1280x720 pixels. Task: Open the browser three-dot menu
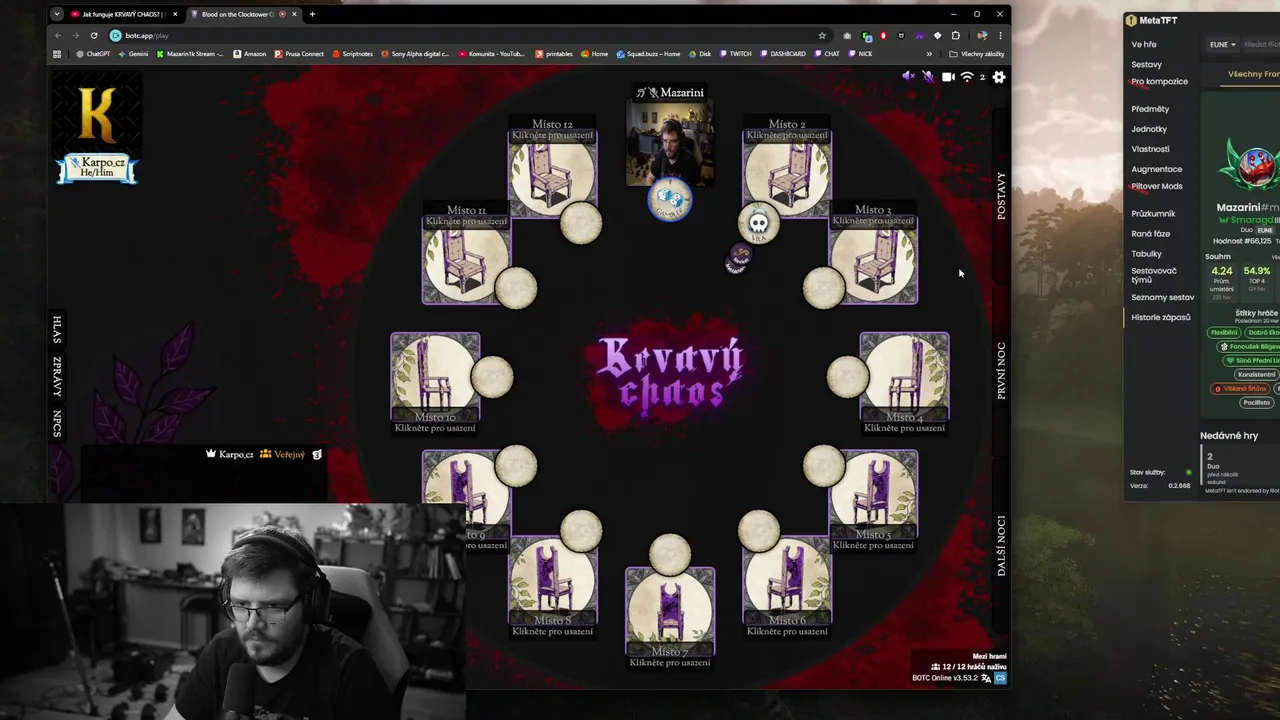coord(1000,35)
